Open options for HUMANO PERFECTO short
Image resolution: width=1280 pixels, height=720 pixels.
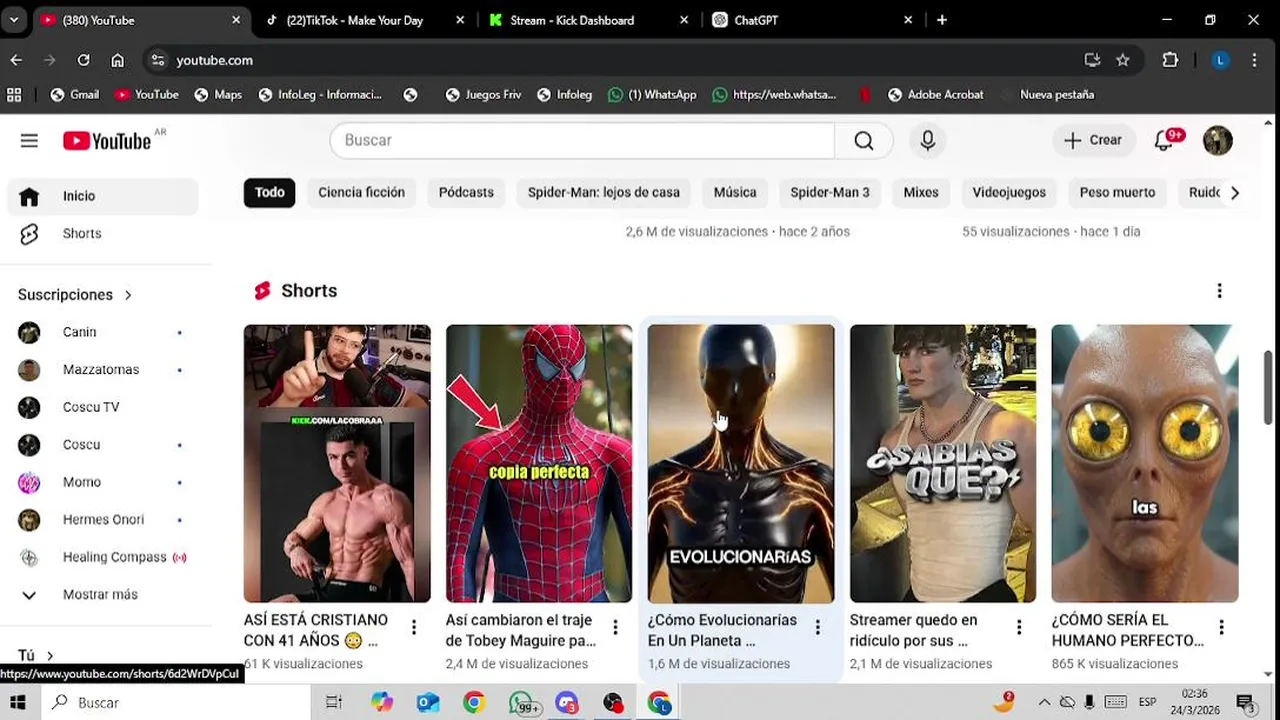pos(1221,627)
